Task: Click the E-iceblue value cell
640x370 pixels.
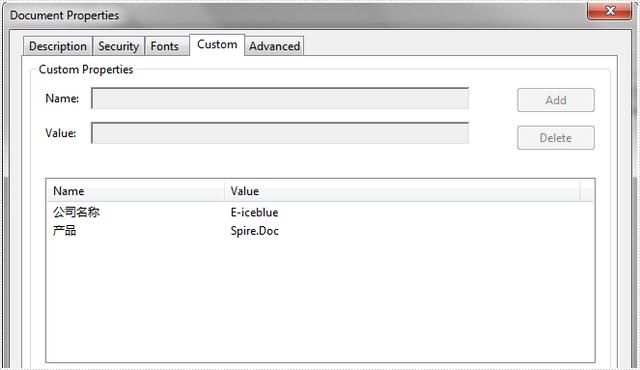Action: [254, 212]
